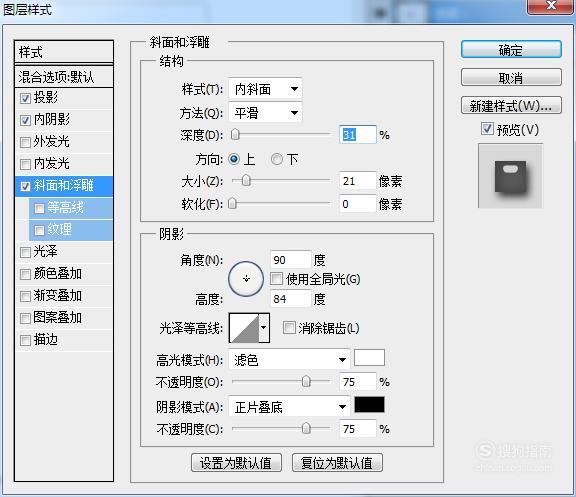Click the style preview thumbnail

(510, 176)
